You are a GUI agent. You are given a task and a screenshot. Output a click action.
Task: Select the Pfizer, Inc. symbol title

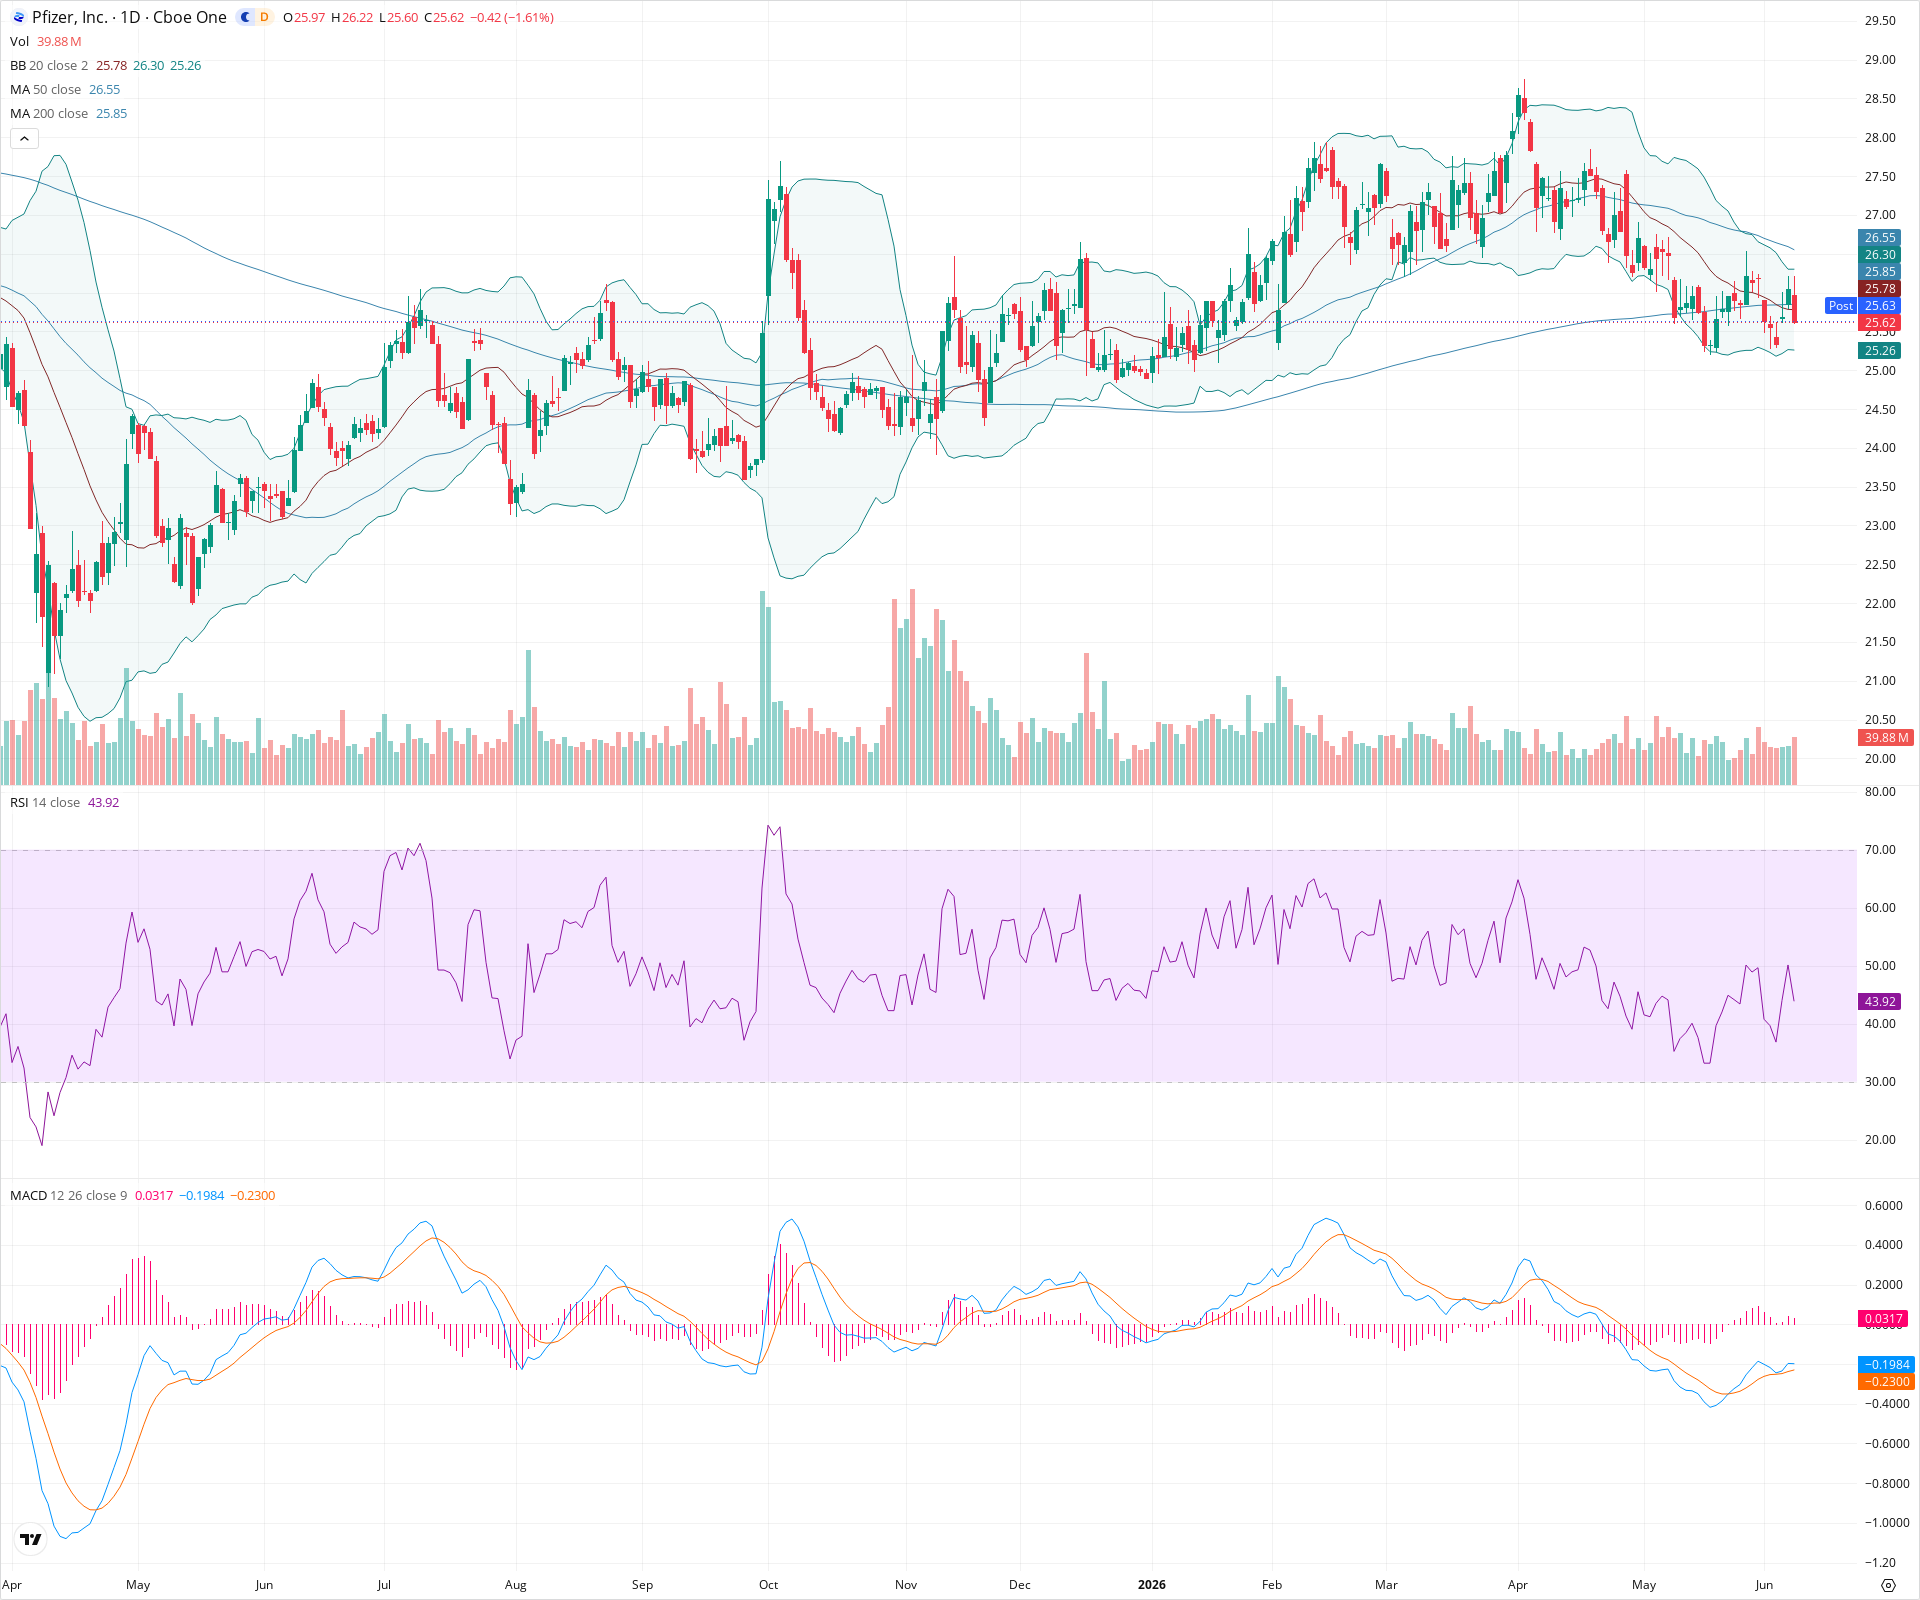[70, 17]
